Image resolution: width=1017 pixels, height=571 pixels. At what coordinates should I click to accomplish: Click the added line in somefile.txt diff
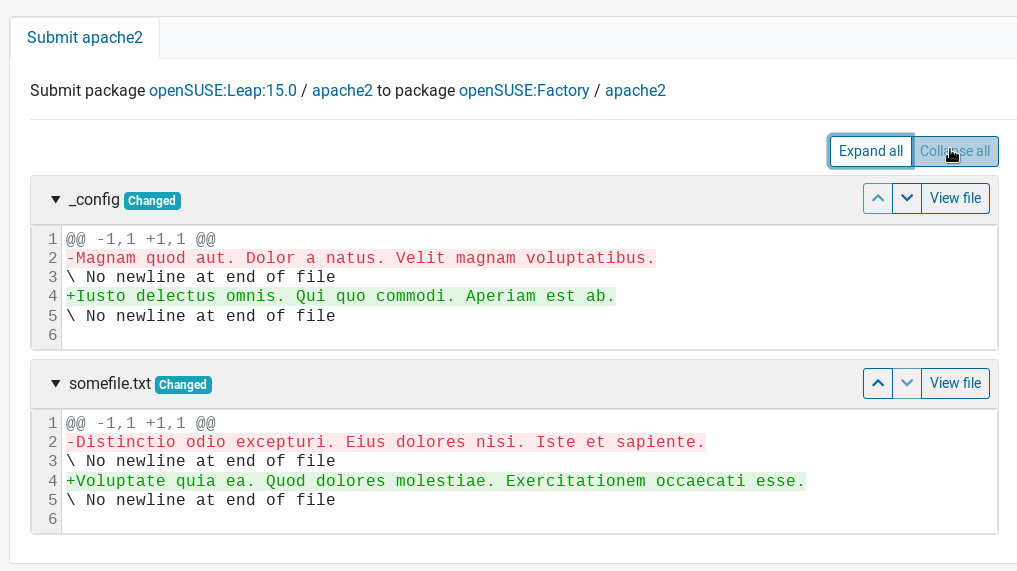pyautogui.click(x=435, y=481)
